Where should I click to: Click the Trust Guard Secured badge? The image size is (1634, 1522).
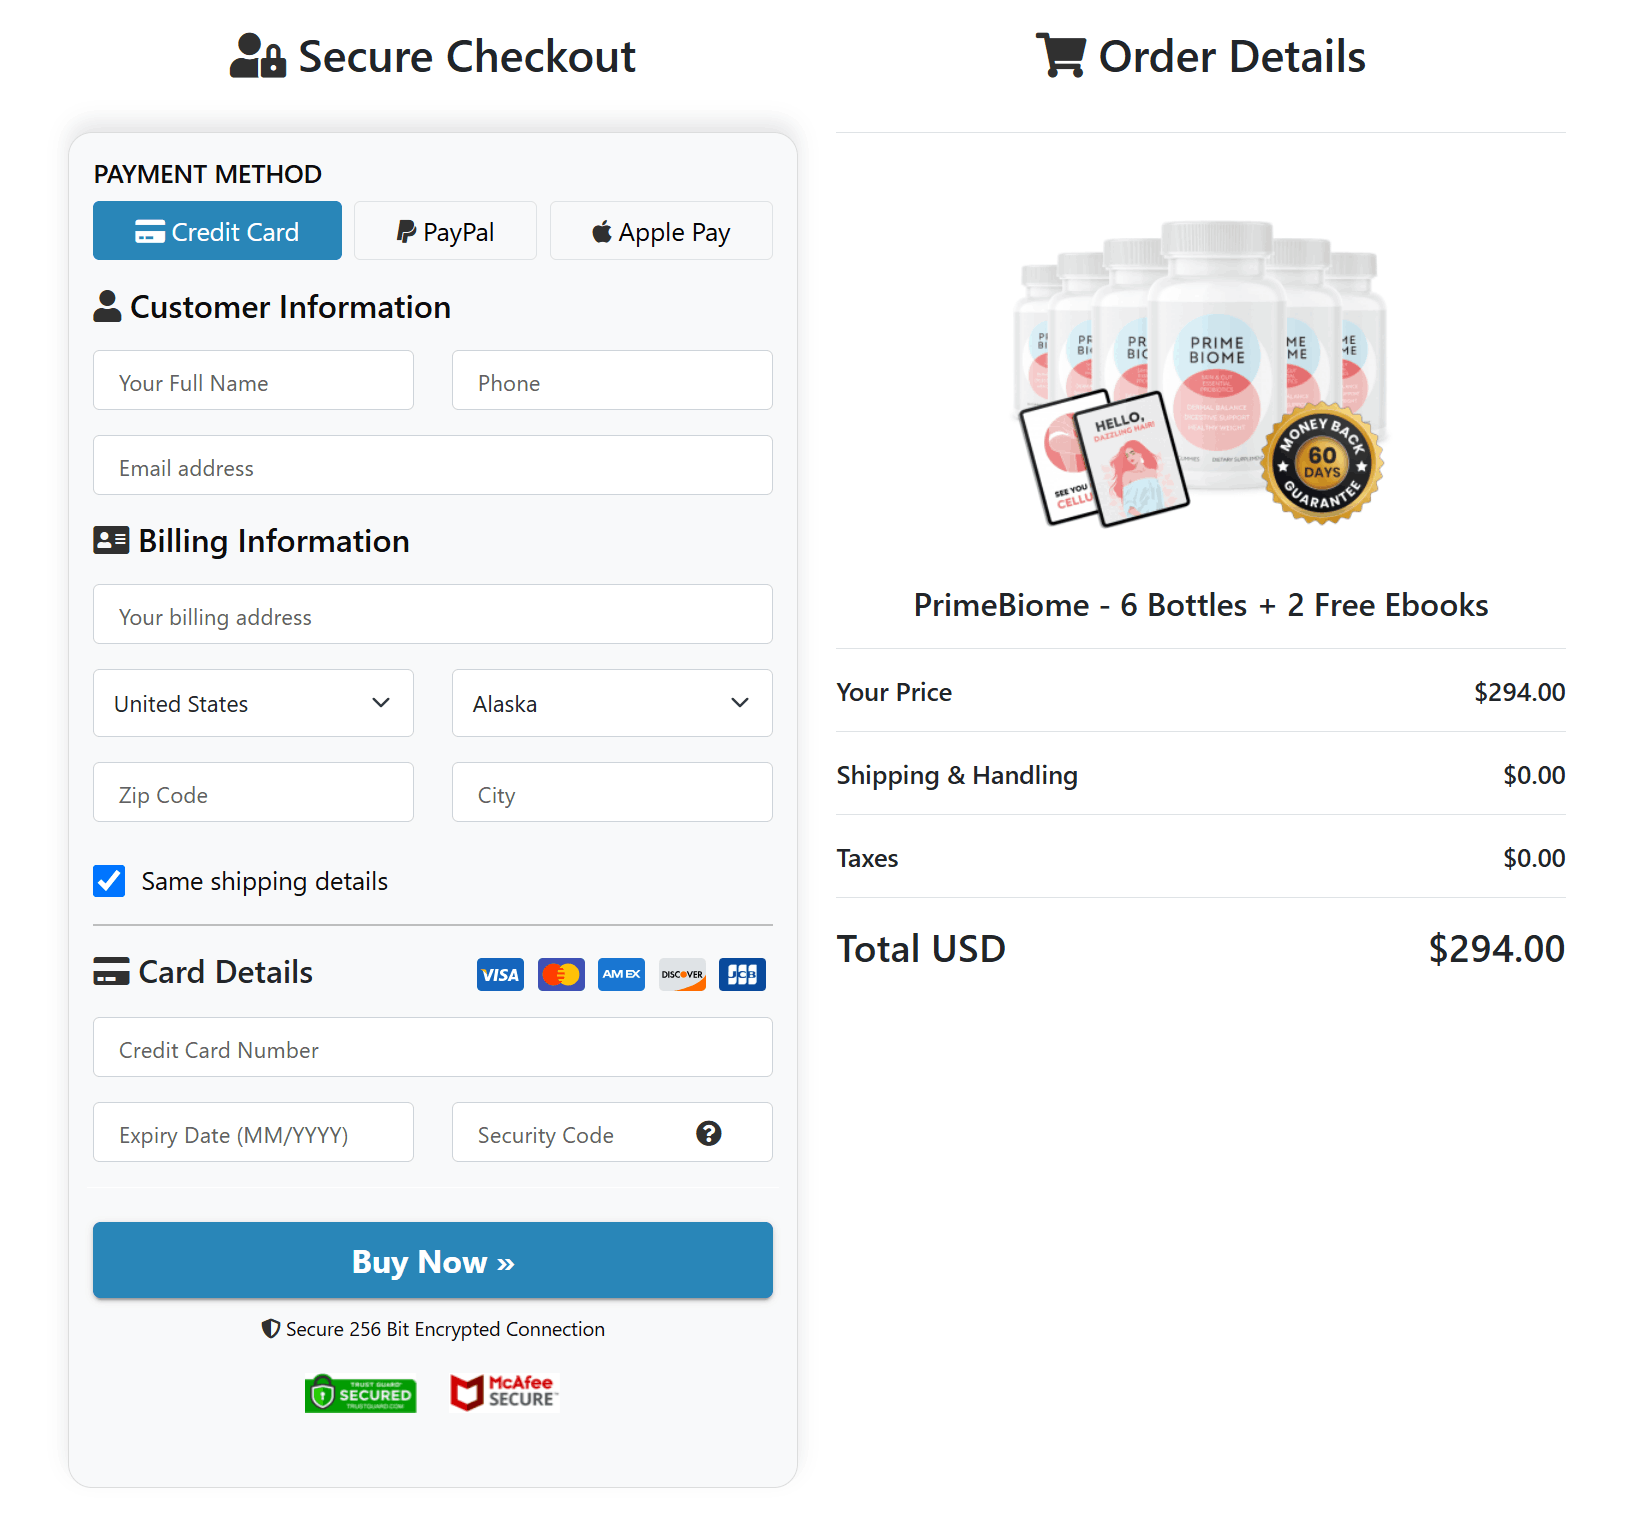[361, 1394]
